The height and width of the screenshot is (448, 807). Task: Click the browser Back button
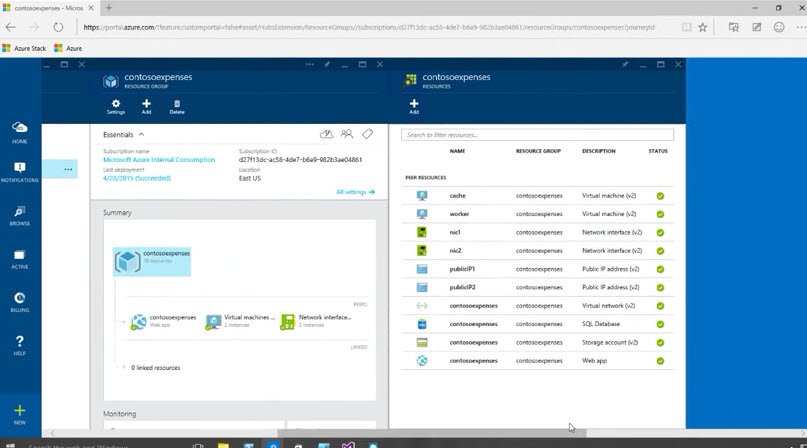point(11,27)
